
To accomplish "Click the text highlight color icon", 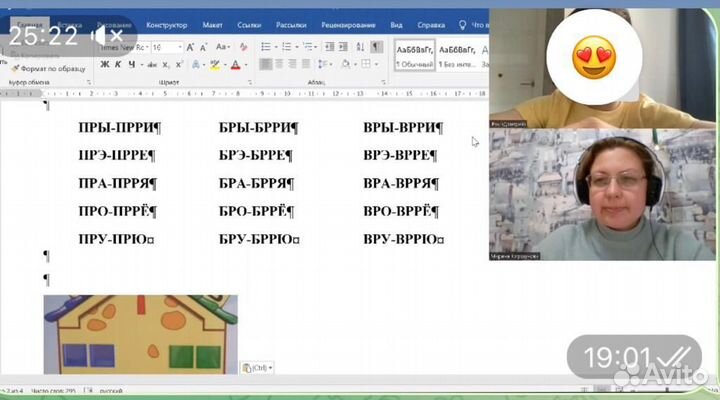I will (x=214, y=65).
